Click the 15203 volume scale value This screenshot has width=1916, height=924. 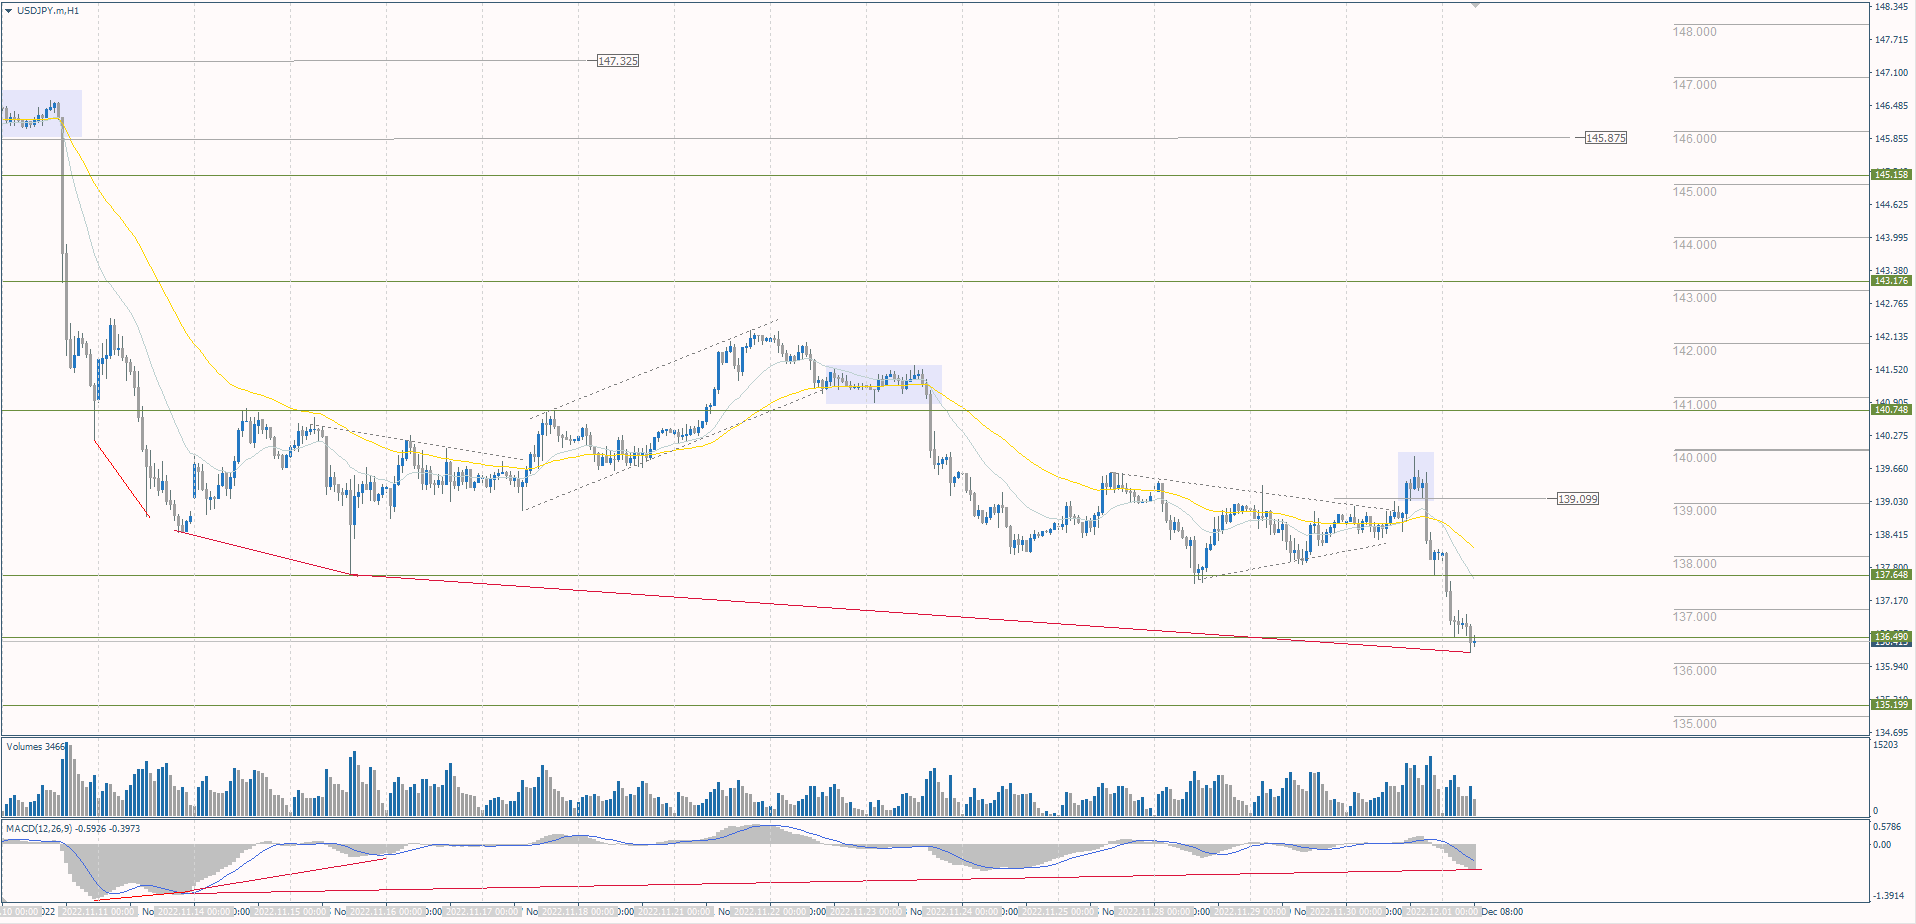point(1885,745)
